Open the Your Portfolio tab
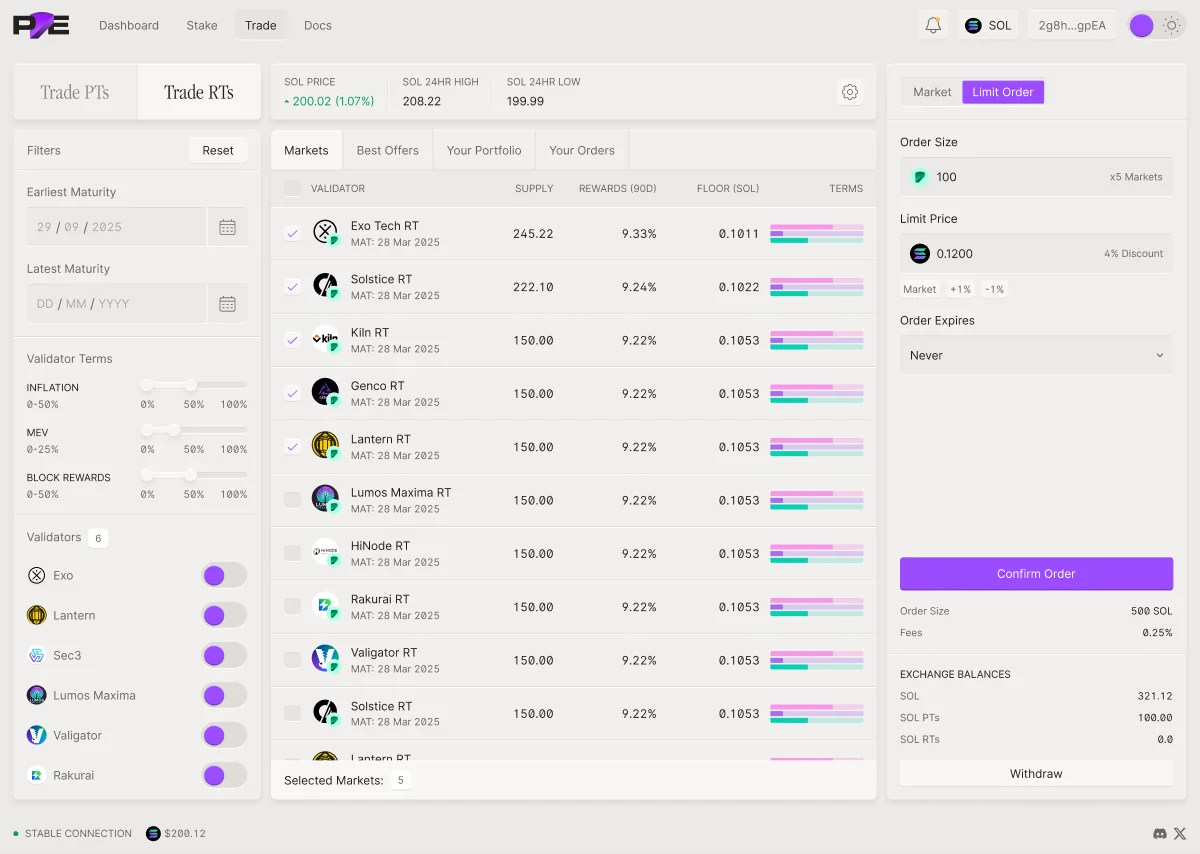The image size is (1200, 854). pos(484,150)
